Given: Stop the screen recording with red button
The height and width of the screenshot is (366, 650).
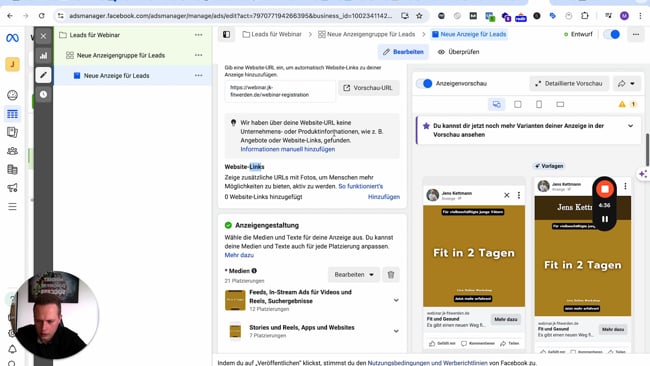Looking at the screenshot, I should tap(605, 189).
